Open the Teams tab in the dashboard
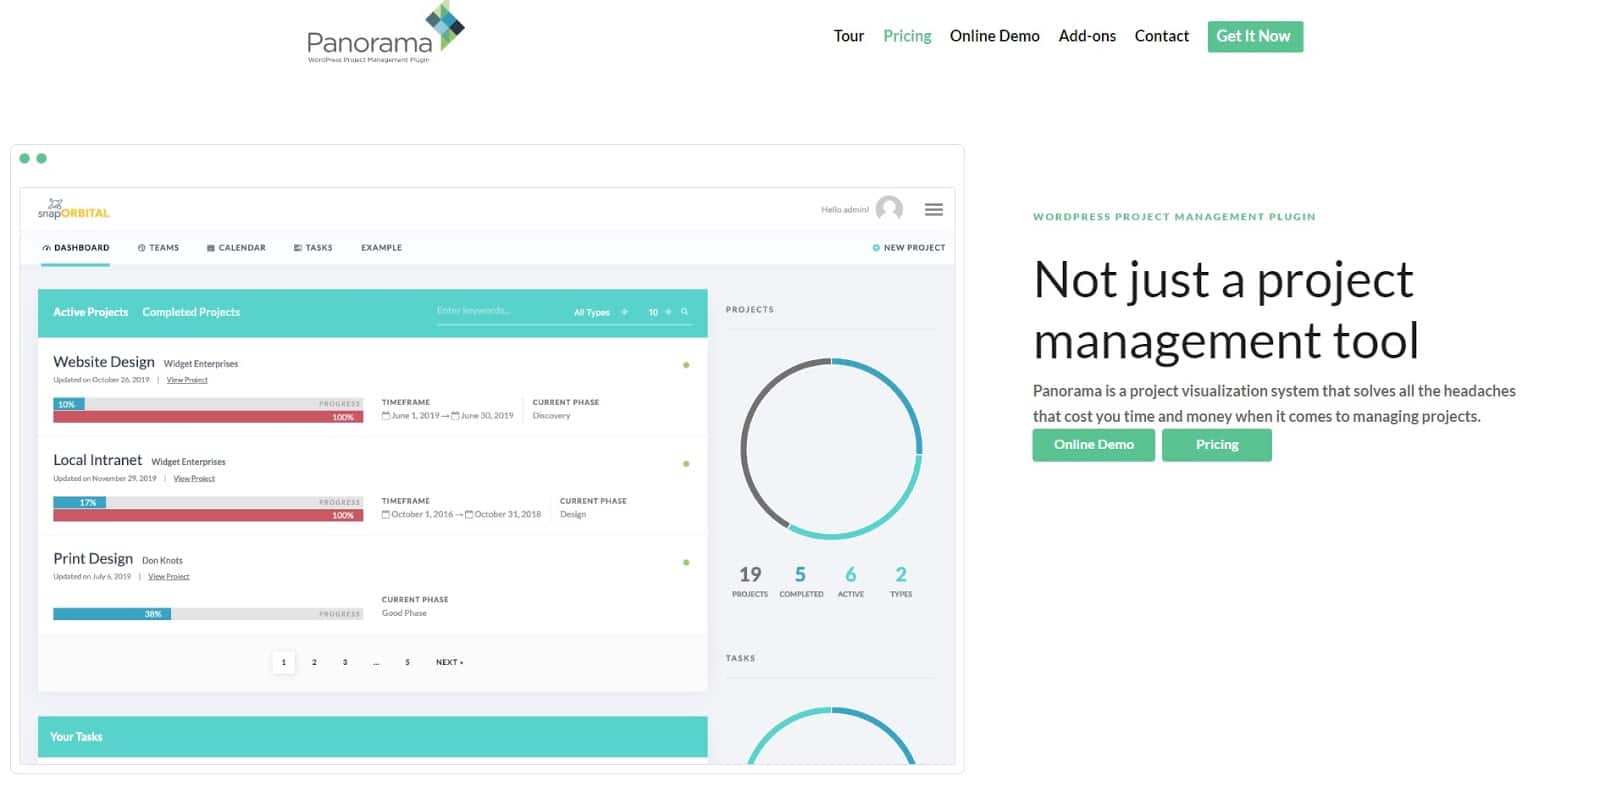Screen dimensions: 1600x787 click(158, 248)
